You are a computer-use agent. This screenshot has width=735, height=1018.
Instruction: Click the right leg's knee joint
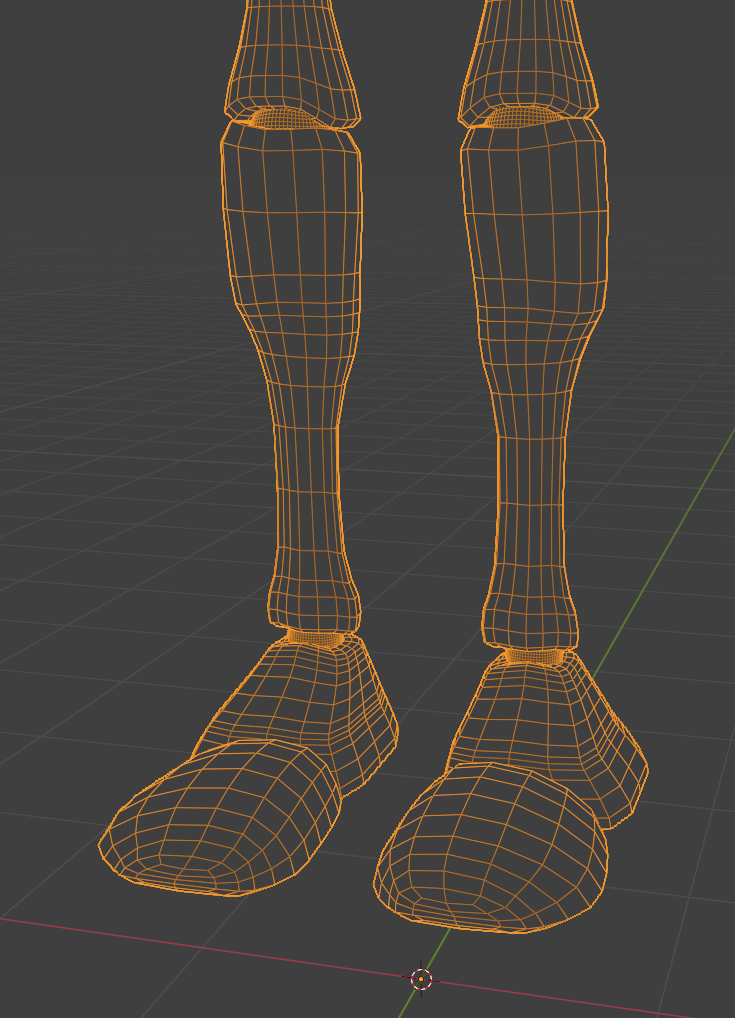point(528,117)
